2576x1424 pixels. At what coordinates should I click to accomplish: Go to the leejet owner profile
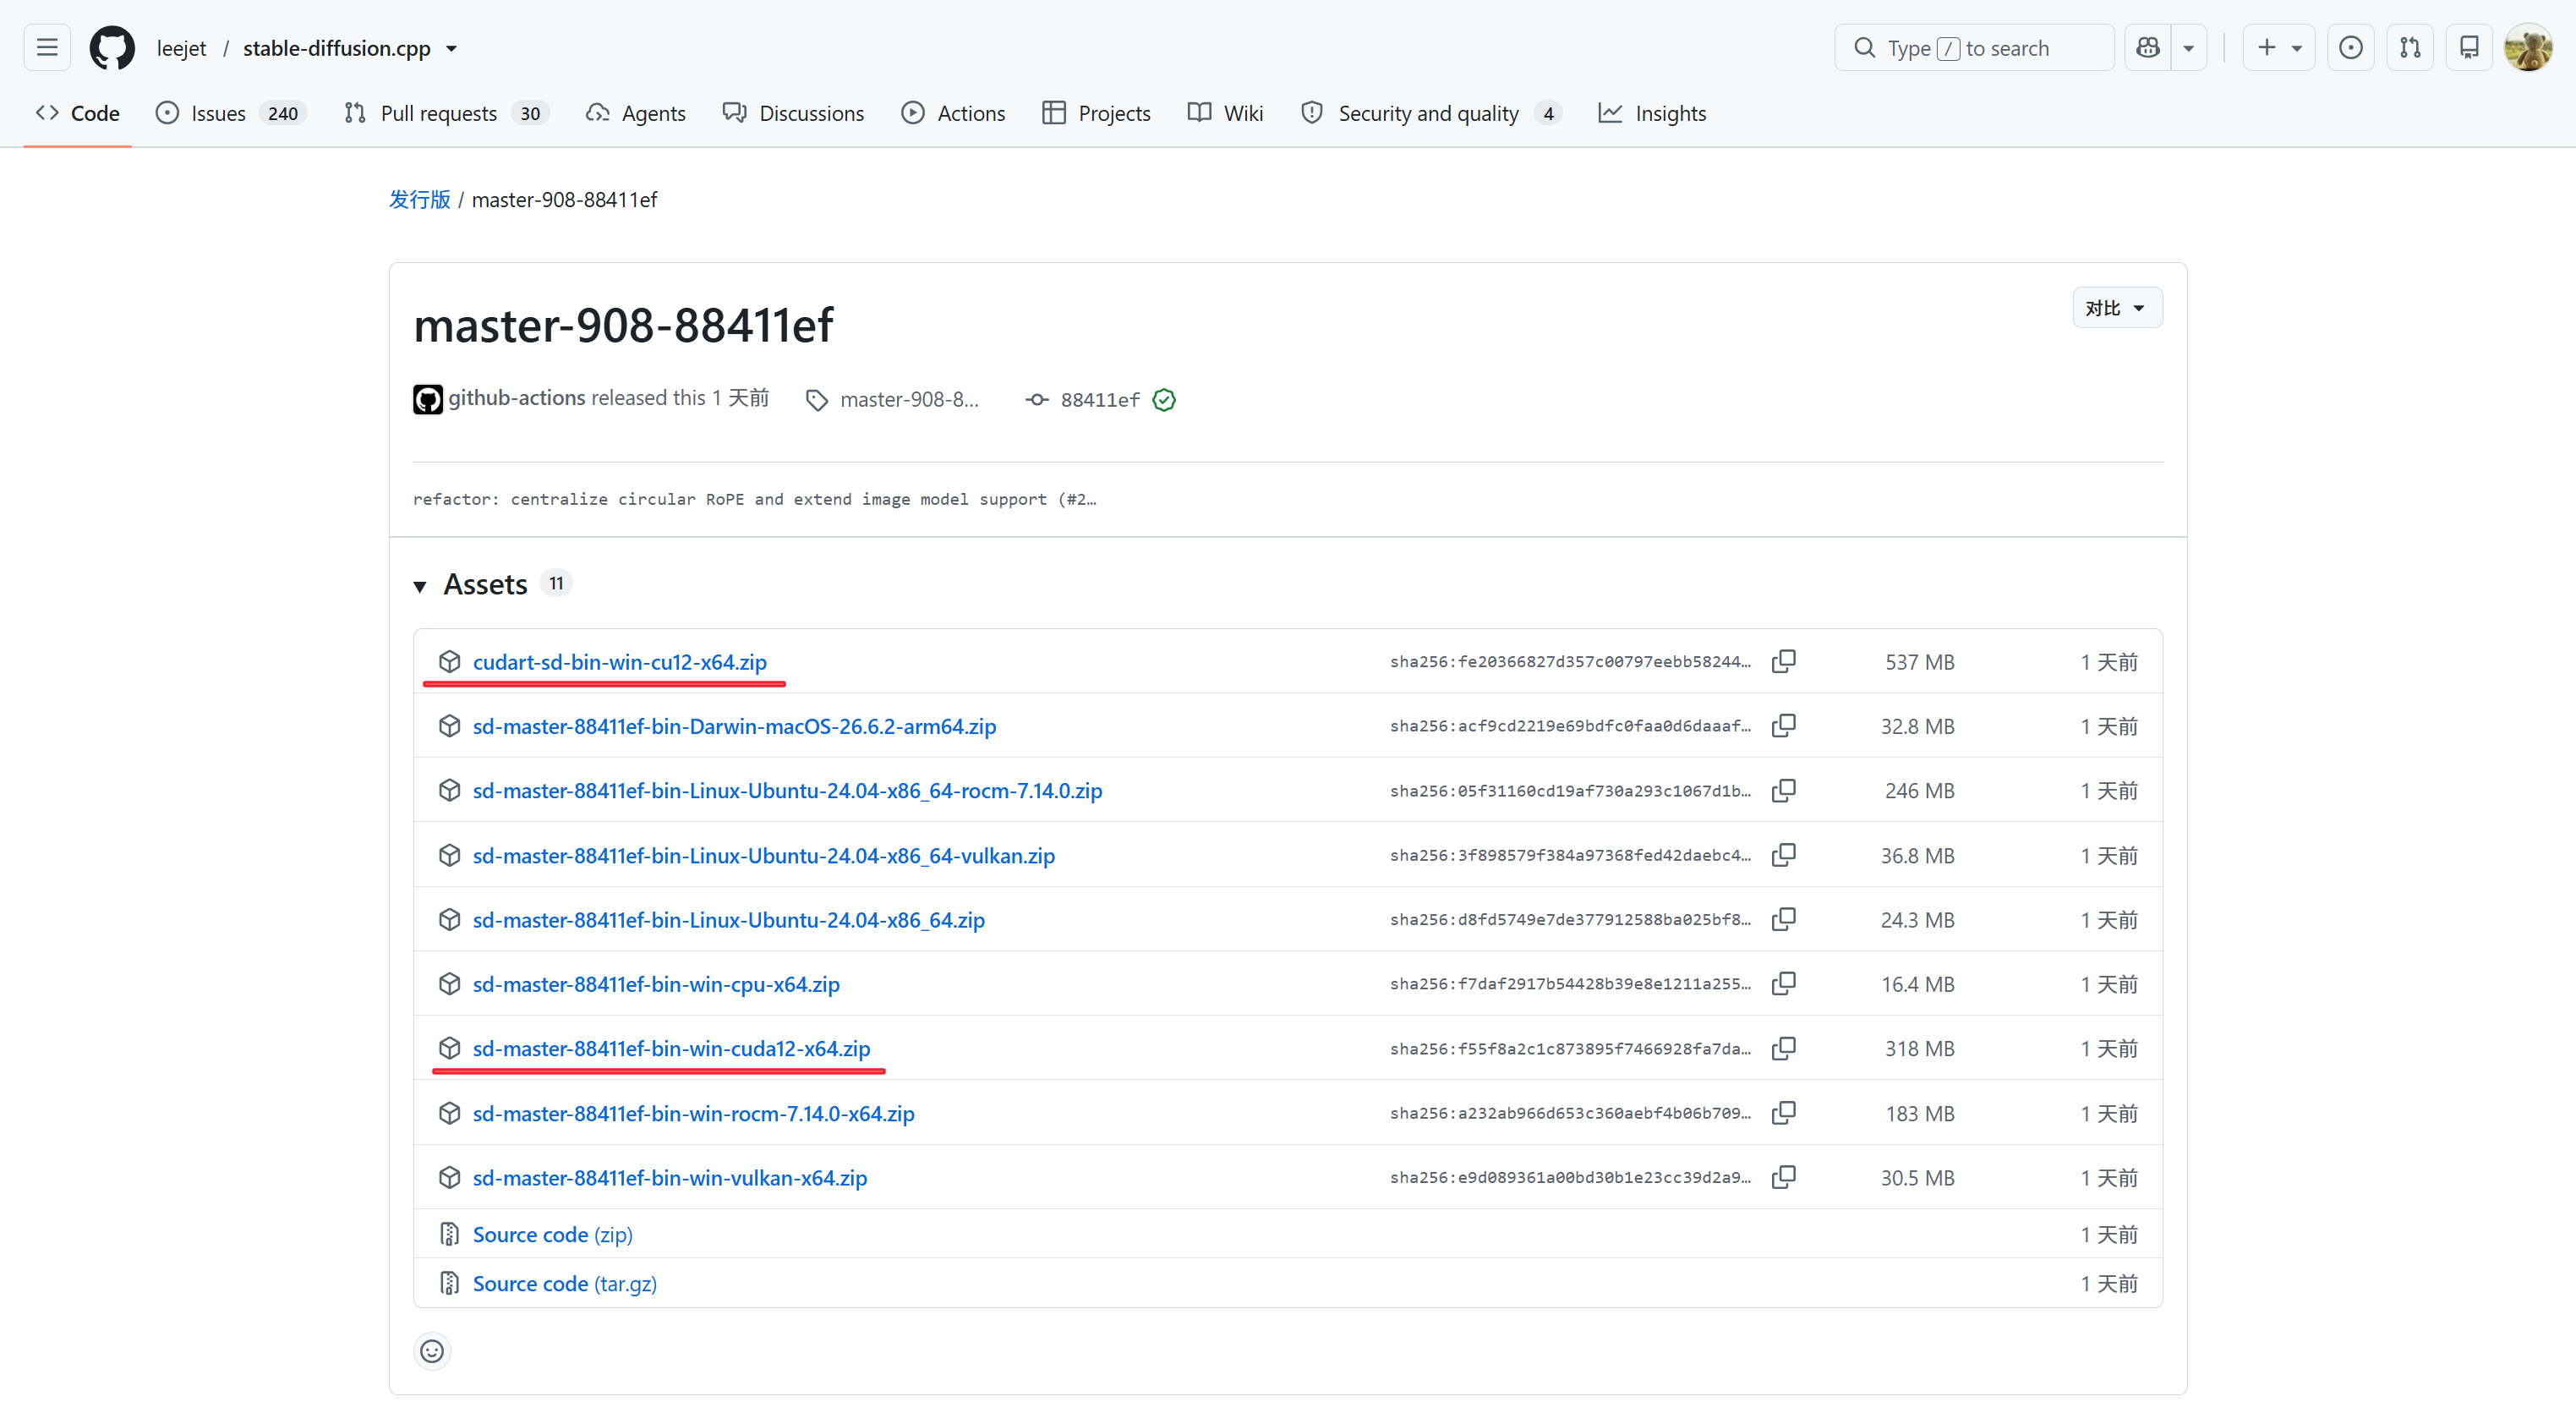(x=181, y=48)
